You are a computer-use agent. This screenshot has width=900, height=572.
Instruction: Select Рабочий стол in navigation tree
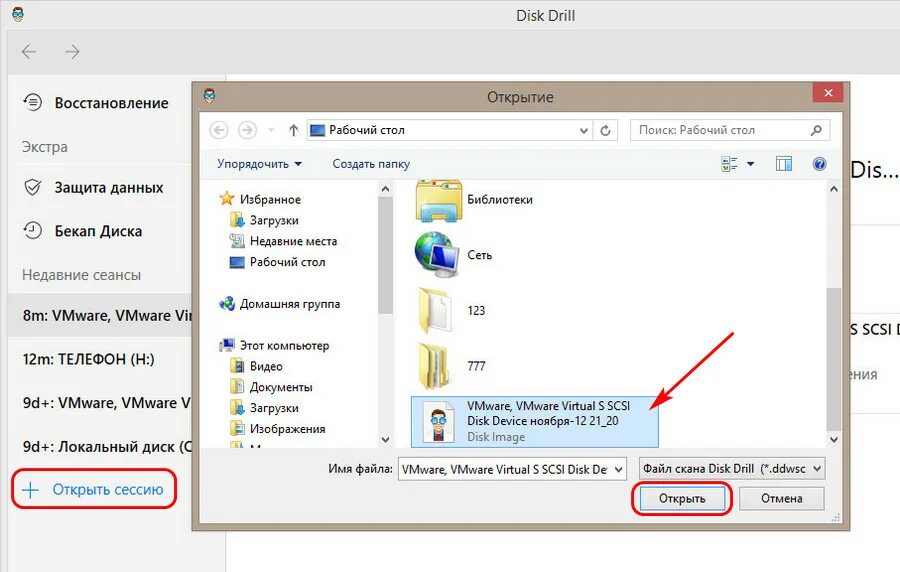pos(287,262)
